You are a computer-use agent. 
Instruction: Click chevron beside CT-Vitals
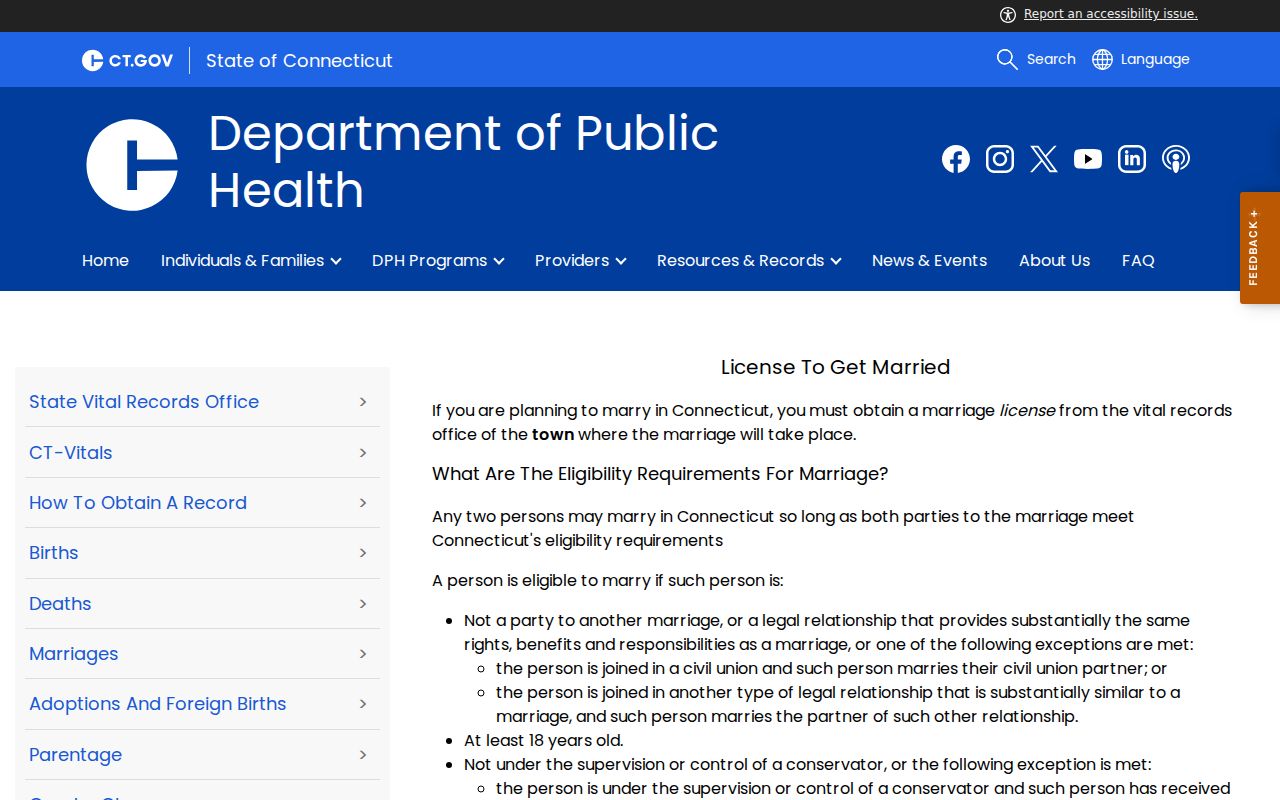pyautogui.click(x=363, y=452)
